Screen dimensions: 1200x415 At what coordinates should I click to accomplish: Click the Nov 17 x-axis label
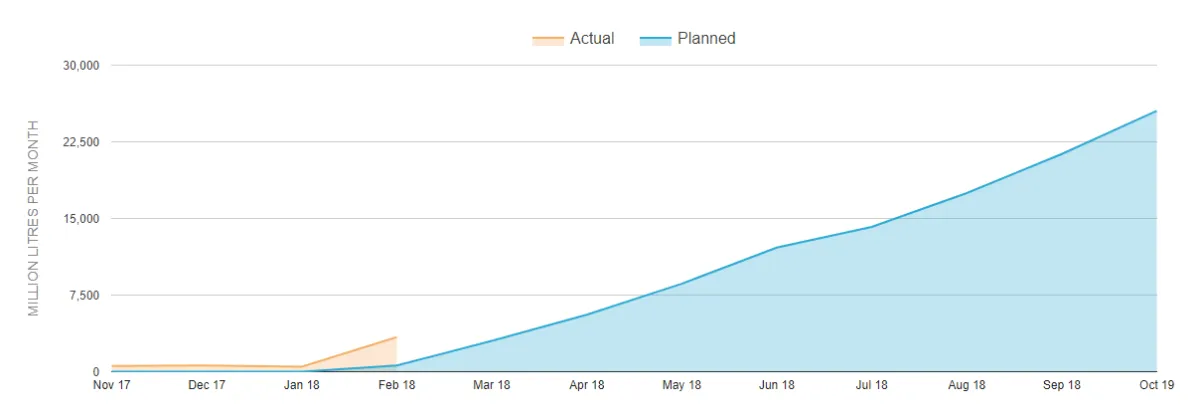click(x=111, y=385)
